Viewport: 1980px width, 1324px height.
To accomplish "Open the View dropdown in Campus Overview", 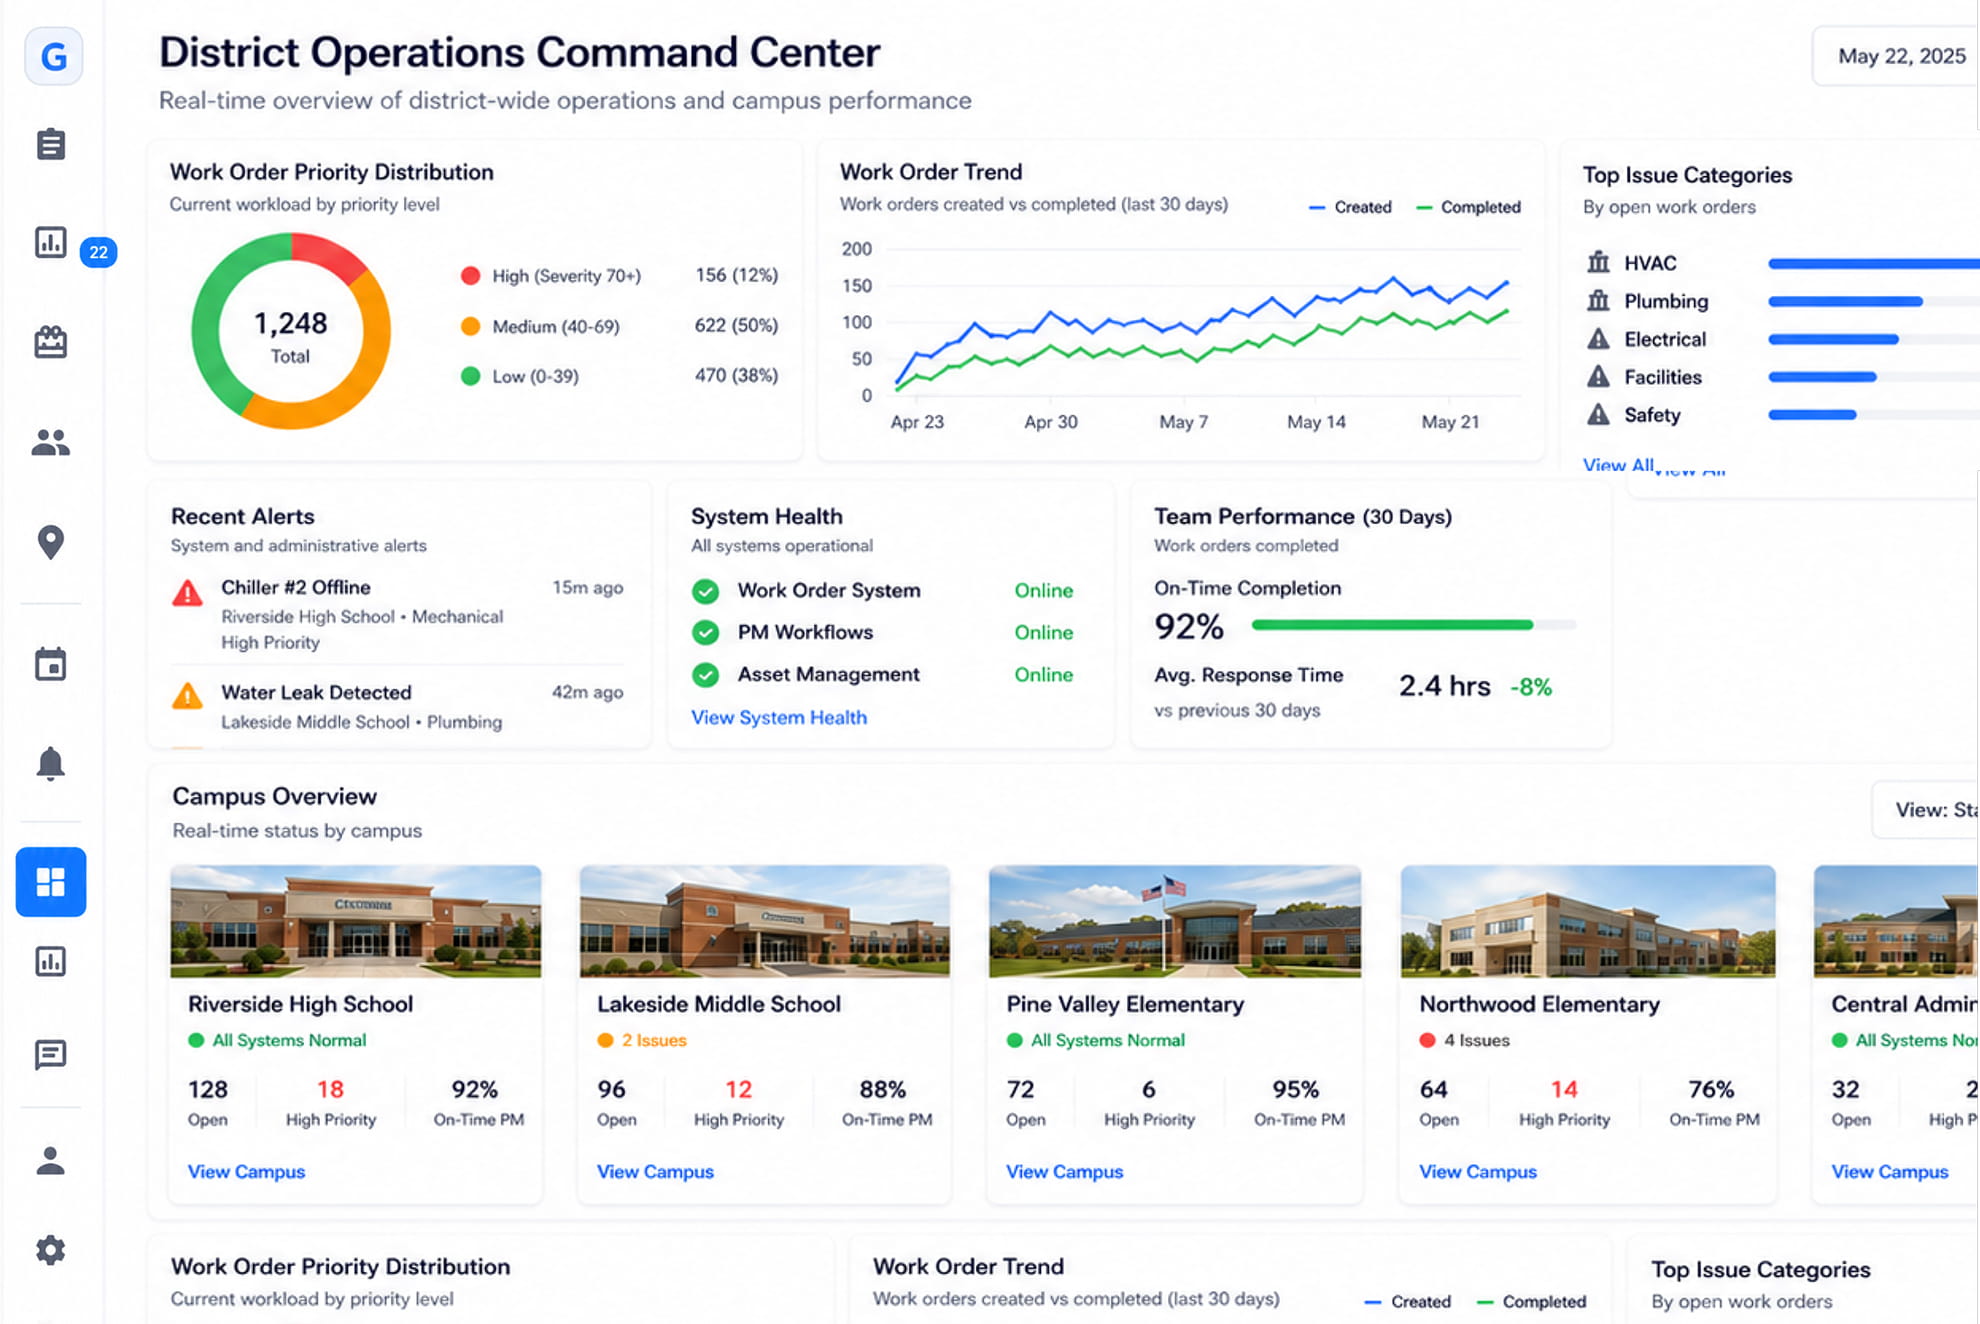I will pyautogui.click(x=1926, y=810).
